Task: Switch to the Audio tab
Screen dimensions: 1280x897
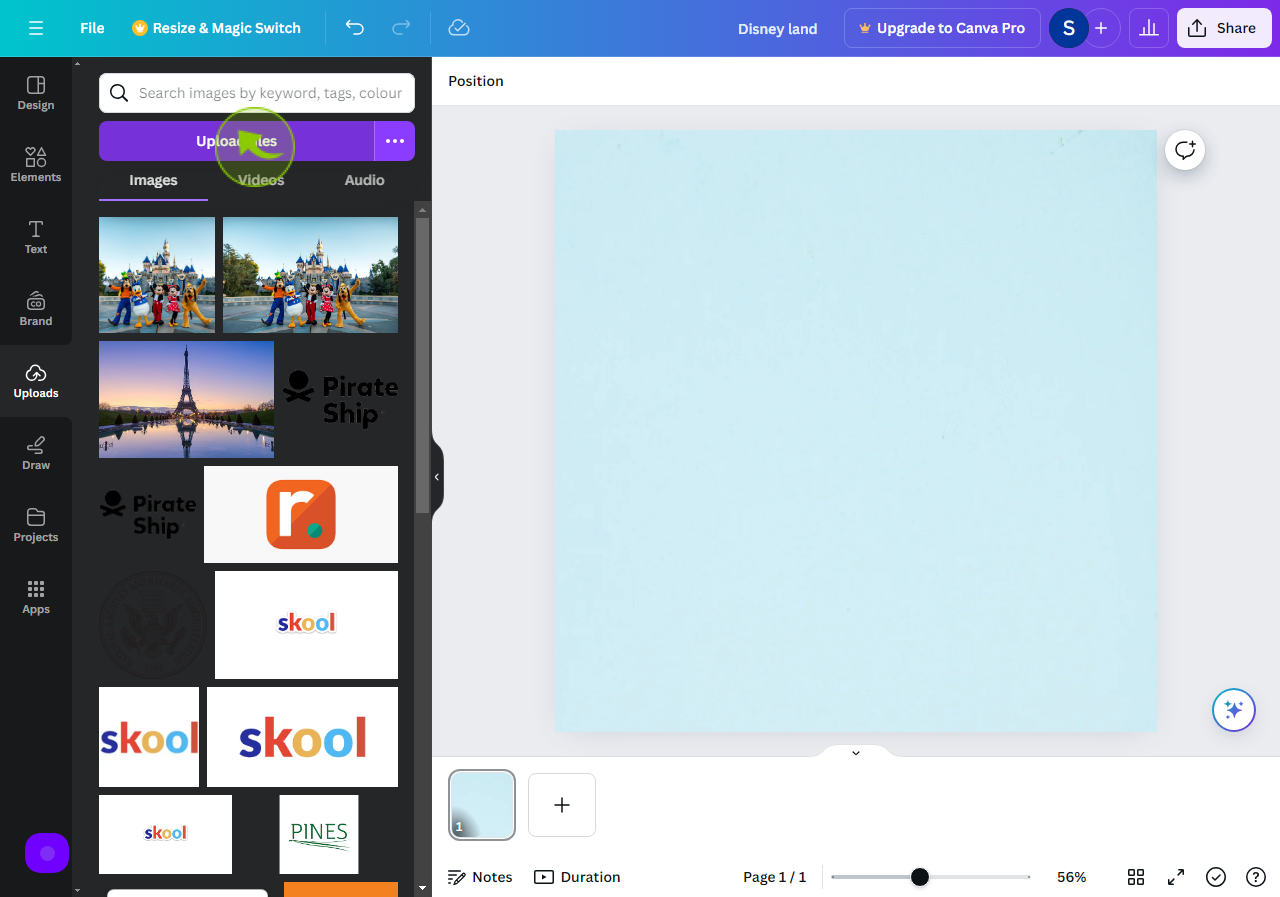Action: pyautogui.click(x=364, y=180)
